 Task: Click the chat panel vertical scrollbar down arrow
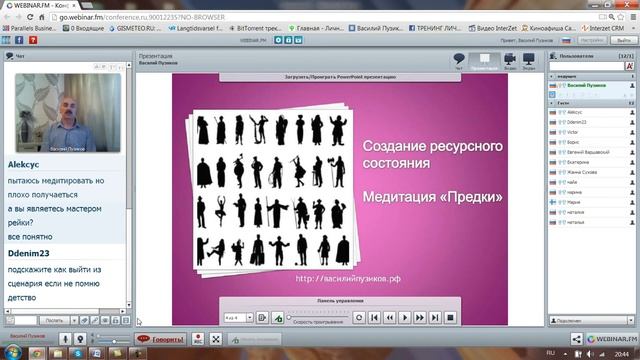(129, 304)
